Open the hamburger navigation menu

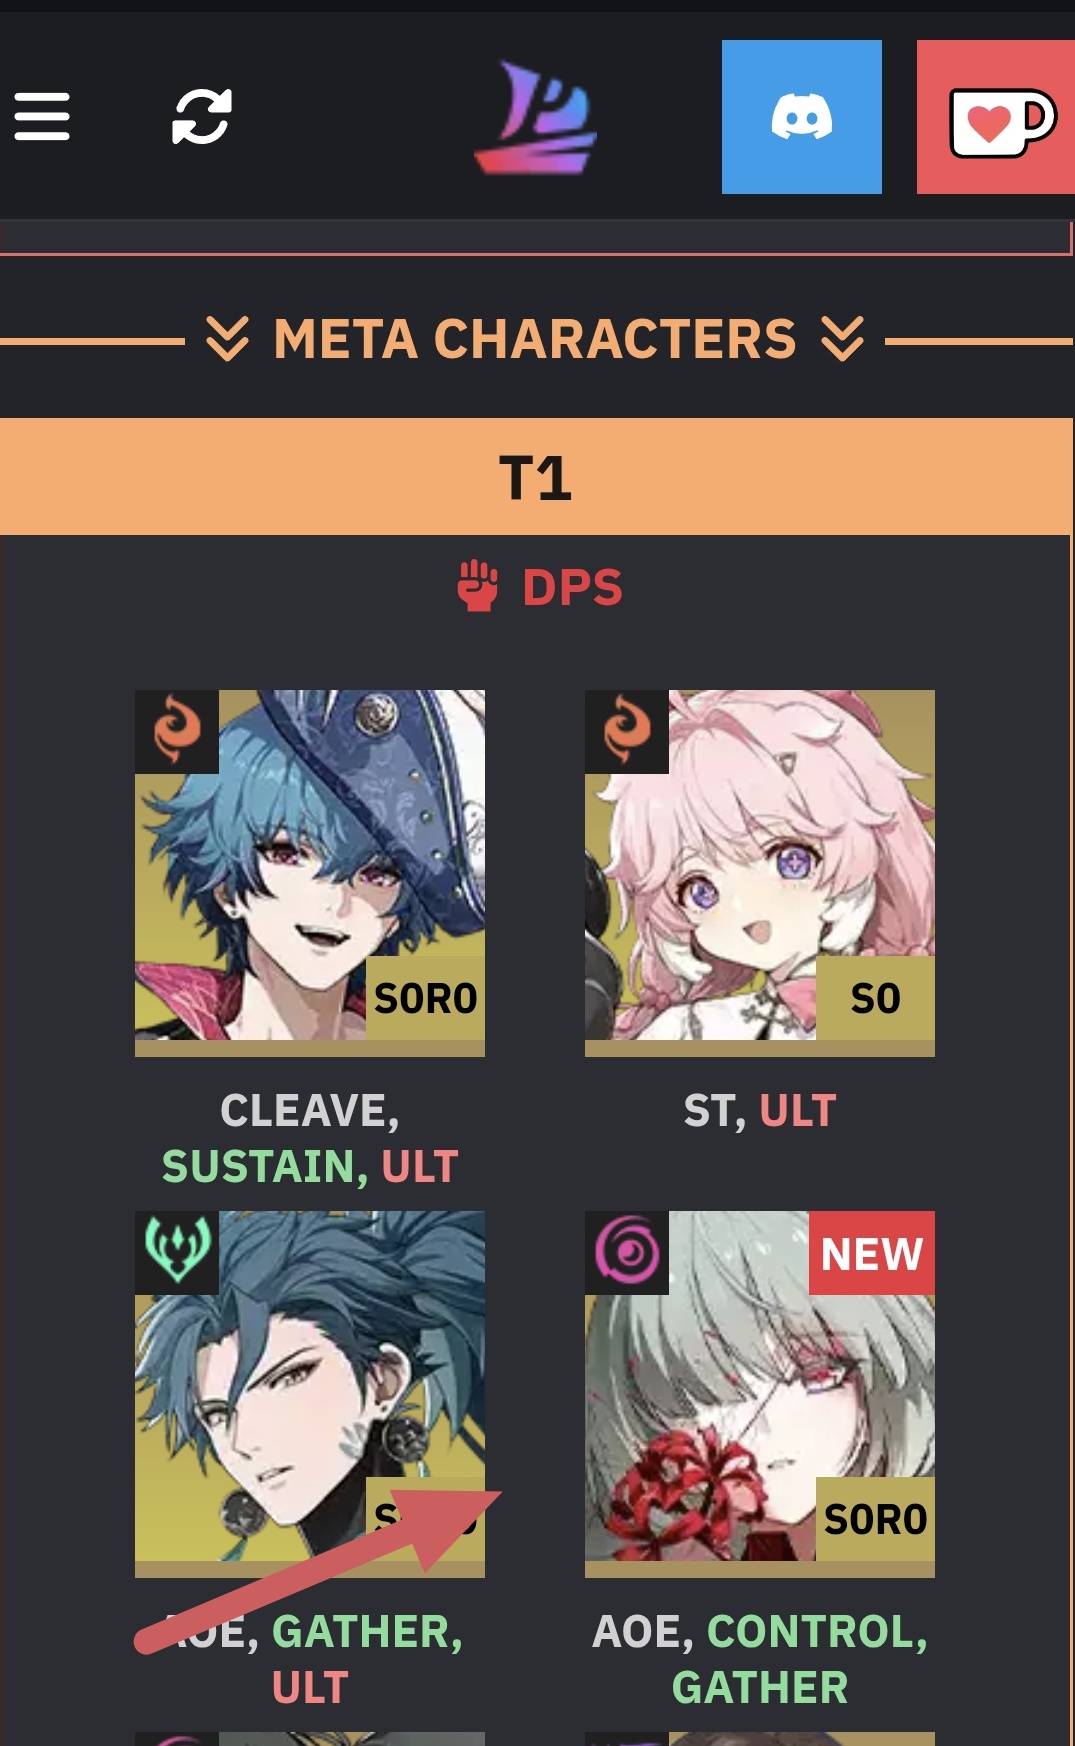pyautogui.click(x=42, y=117)
